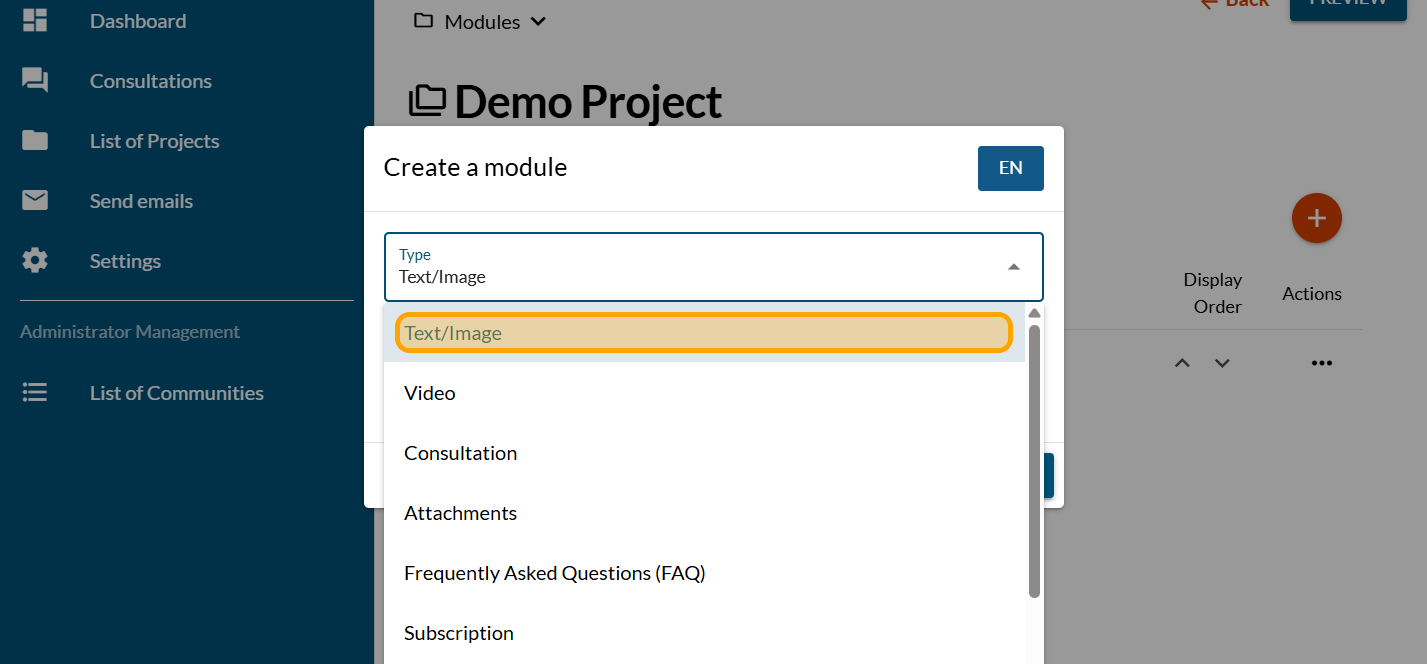The width and height of the screenshot is (1427, 664).
Task: Click the List of Projects folder icon
Action: pyautogui.click(x=35, y=141)
